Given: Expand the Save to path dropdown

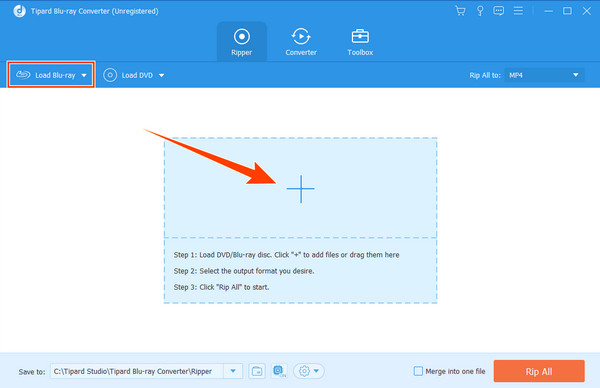Looking at the screenshot, I should point(233,371).
